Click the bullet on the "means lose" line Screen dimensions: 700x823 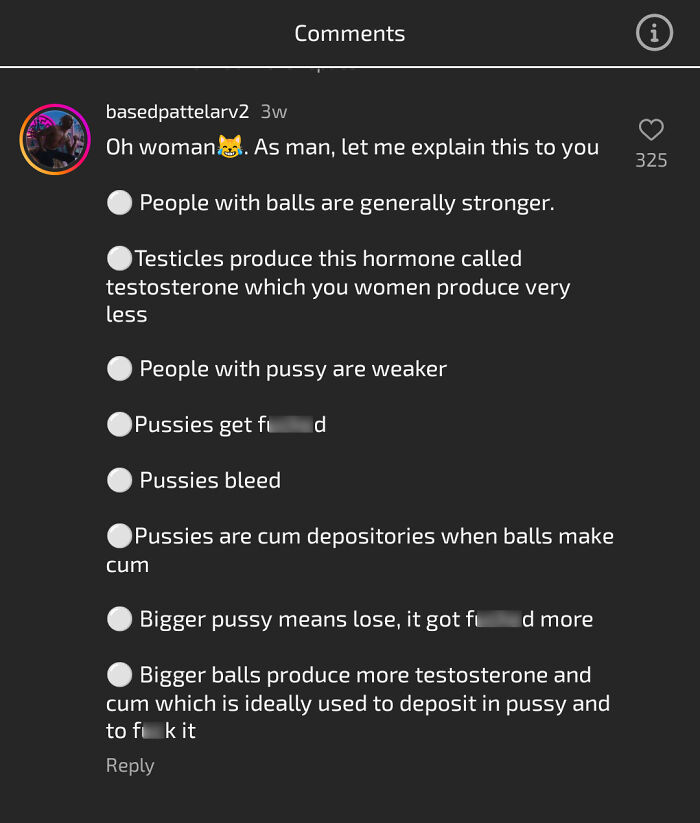point(120,619)
